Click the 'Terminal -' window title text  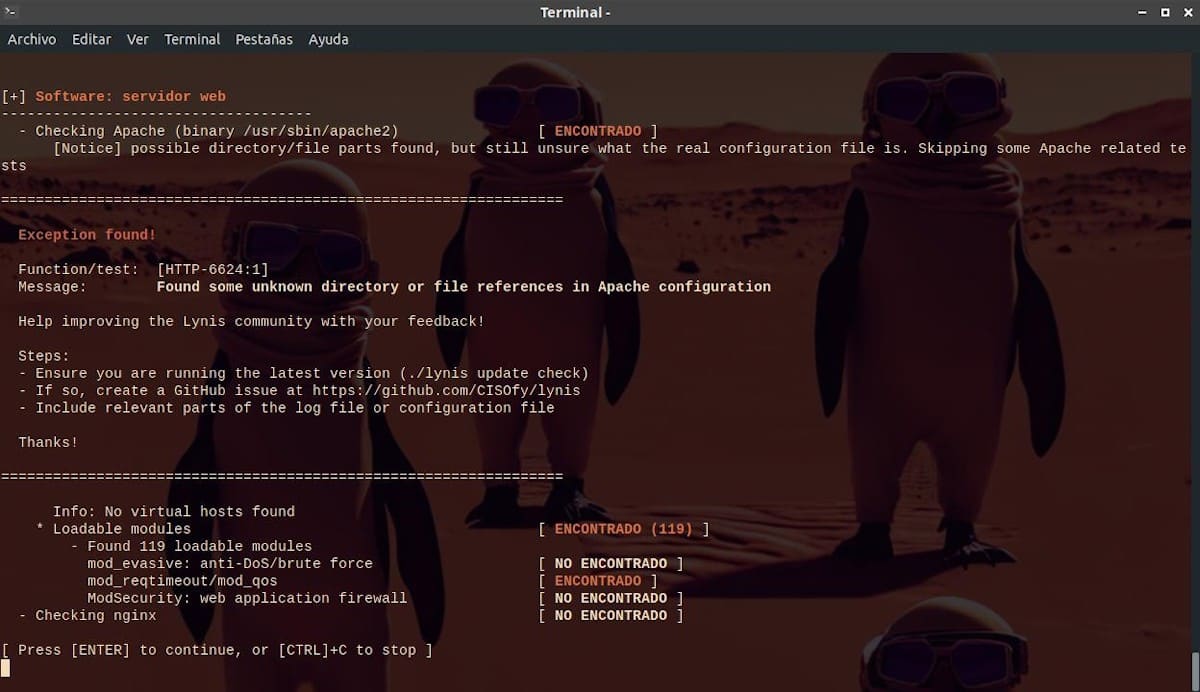pos(575,12)
